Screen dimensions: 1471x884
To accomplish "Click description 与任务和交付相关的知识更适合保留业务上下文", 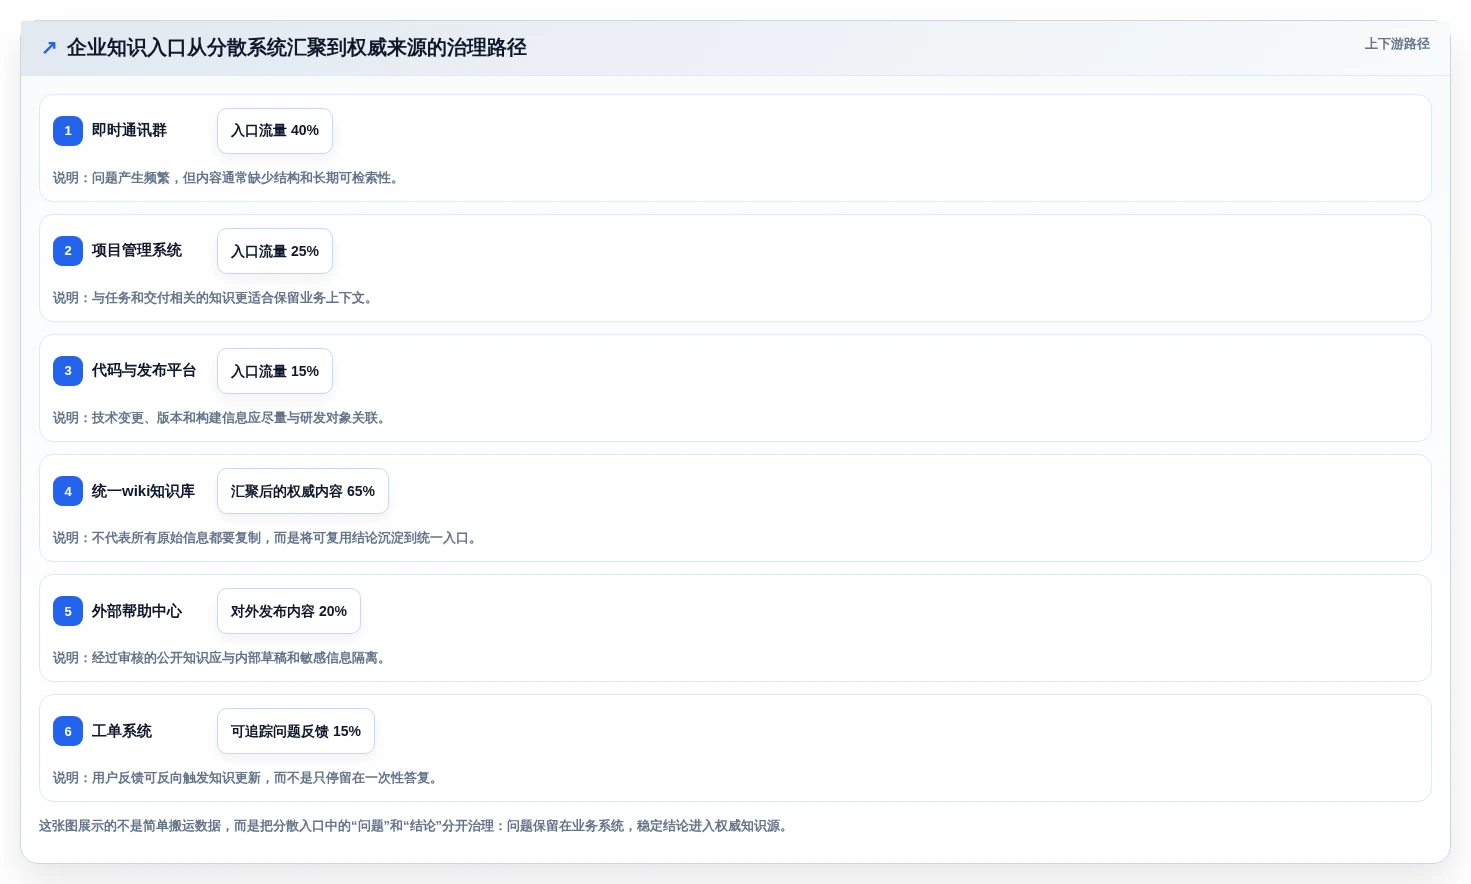I will coord(214,298).
